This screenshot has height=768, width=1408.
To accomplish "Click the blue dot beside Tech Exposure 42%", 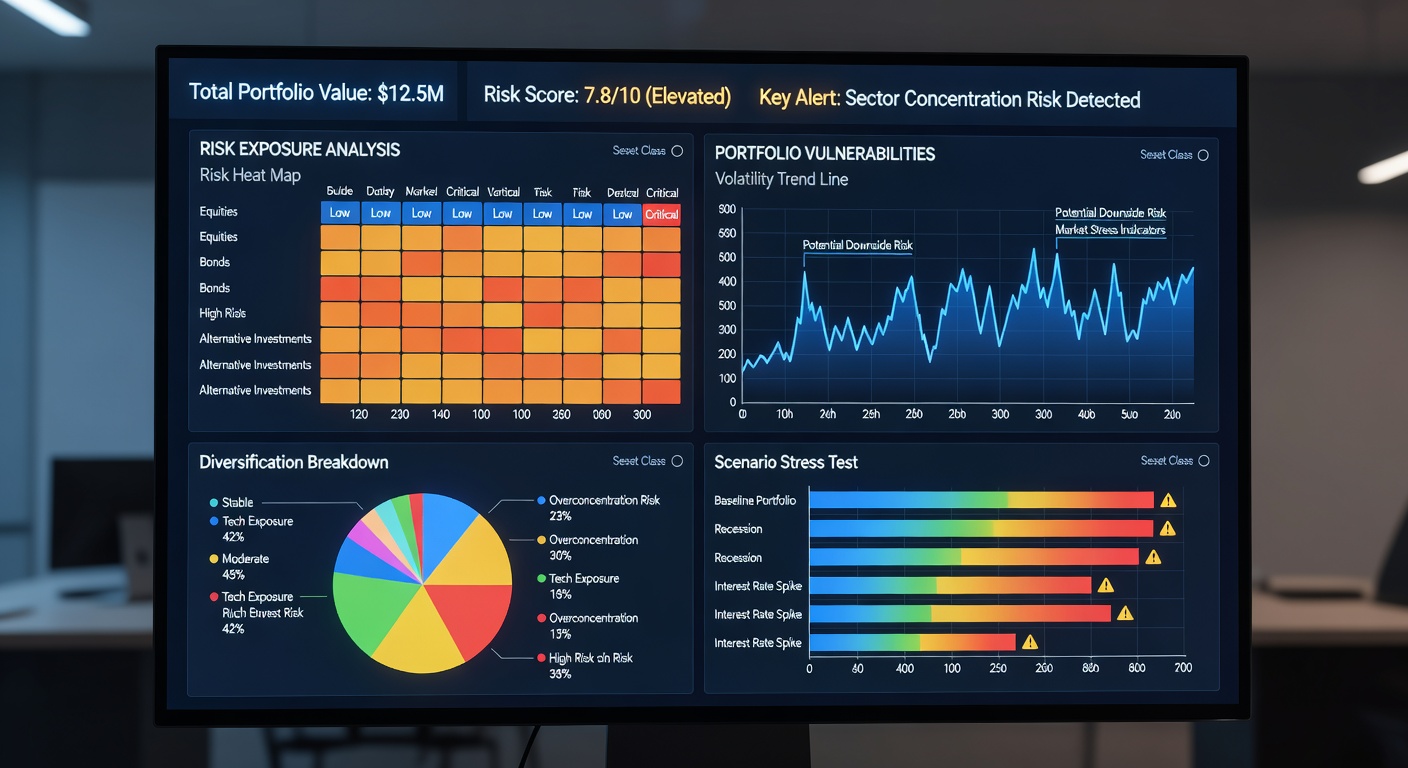I will 214,522.
